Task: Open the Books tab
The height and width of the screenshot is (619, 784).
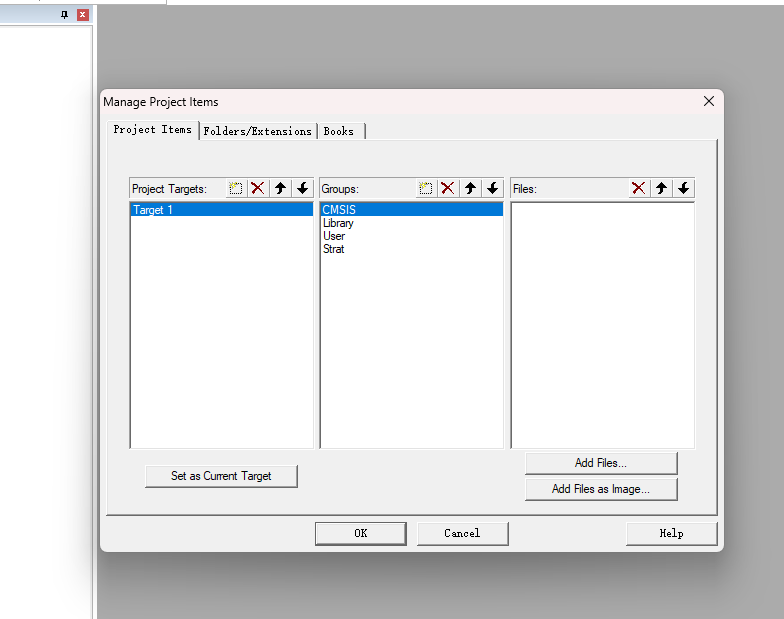Action: coord(339,131)
